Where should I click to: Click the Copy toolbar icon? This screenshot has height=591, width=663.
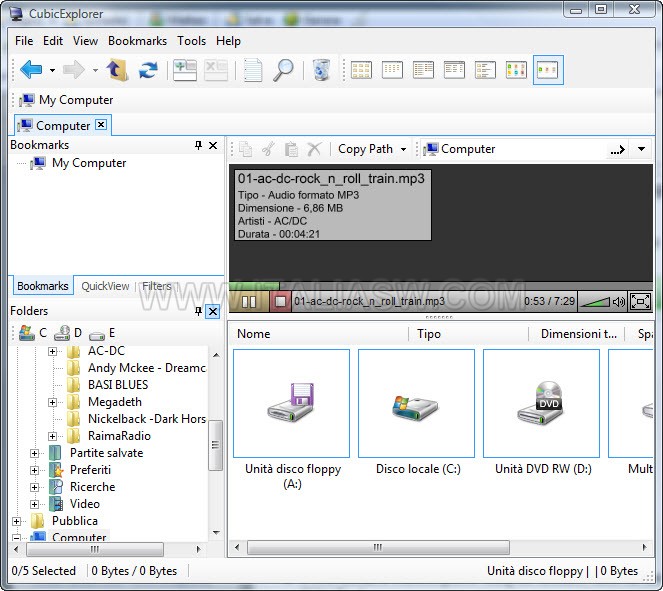[x=246, y=149]
